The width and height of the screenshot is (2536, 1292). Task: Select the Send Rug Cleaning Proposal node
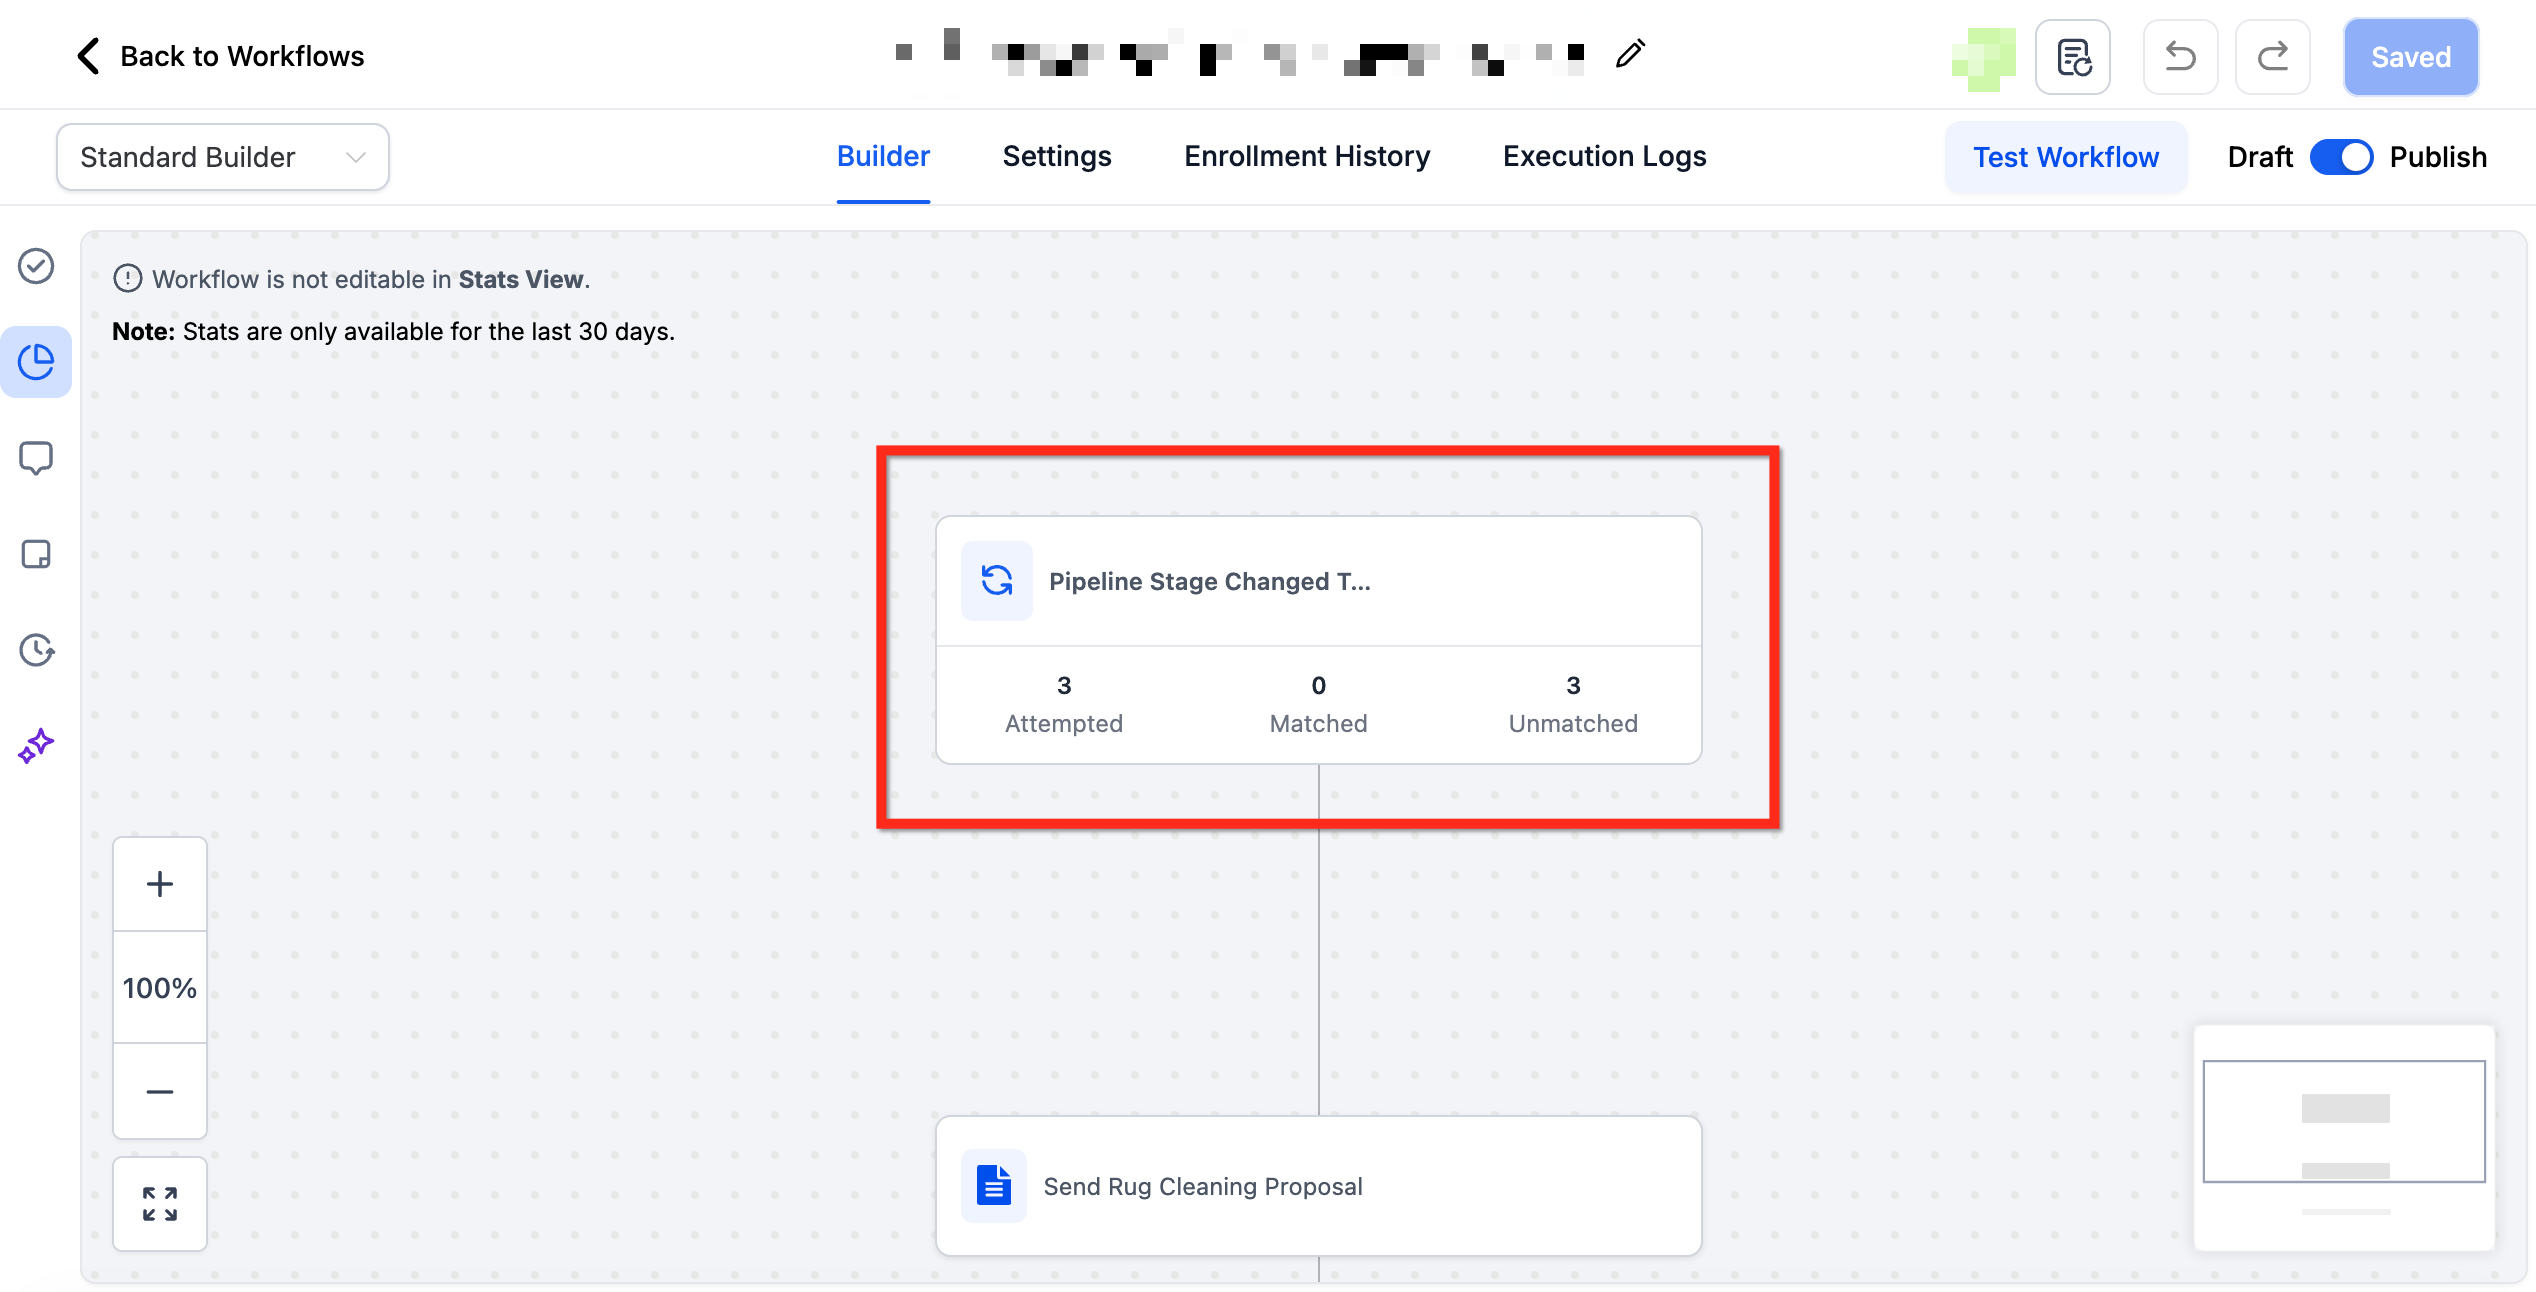click(x=1318, y=1186)
